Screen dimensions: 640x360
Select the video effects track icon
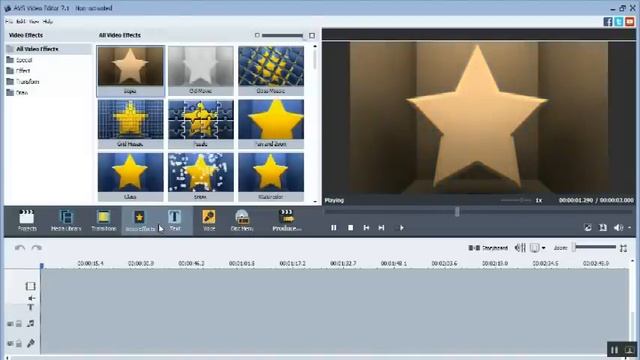click(x=30, y=286)
